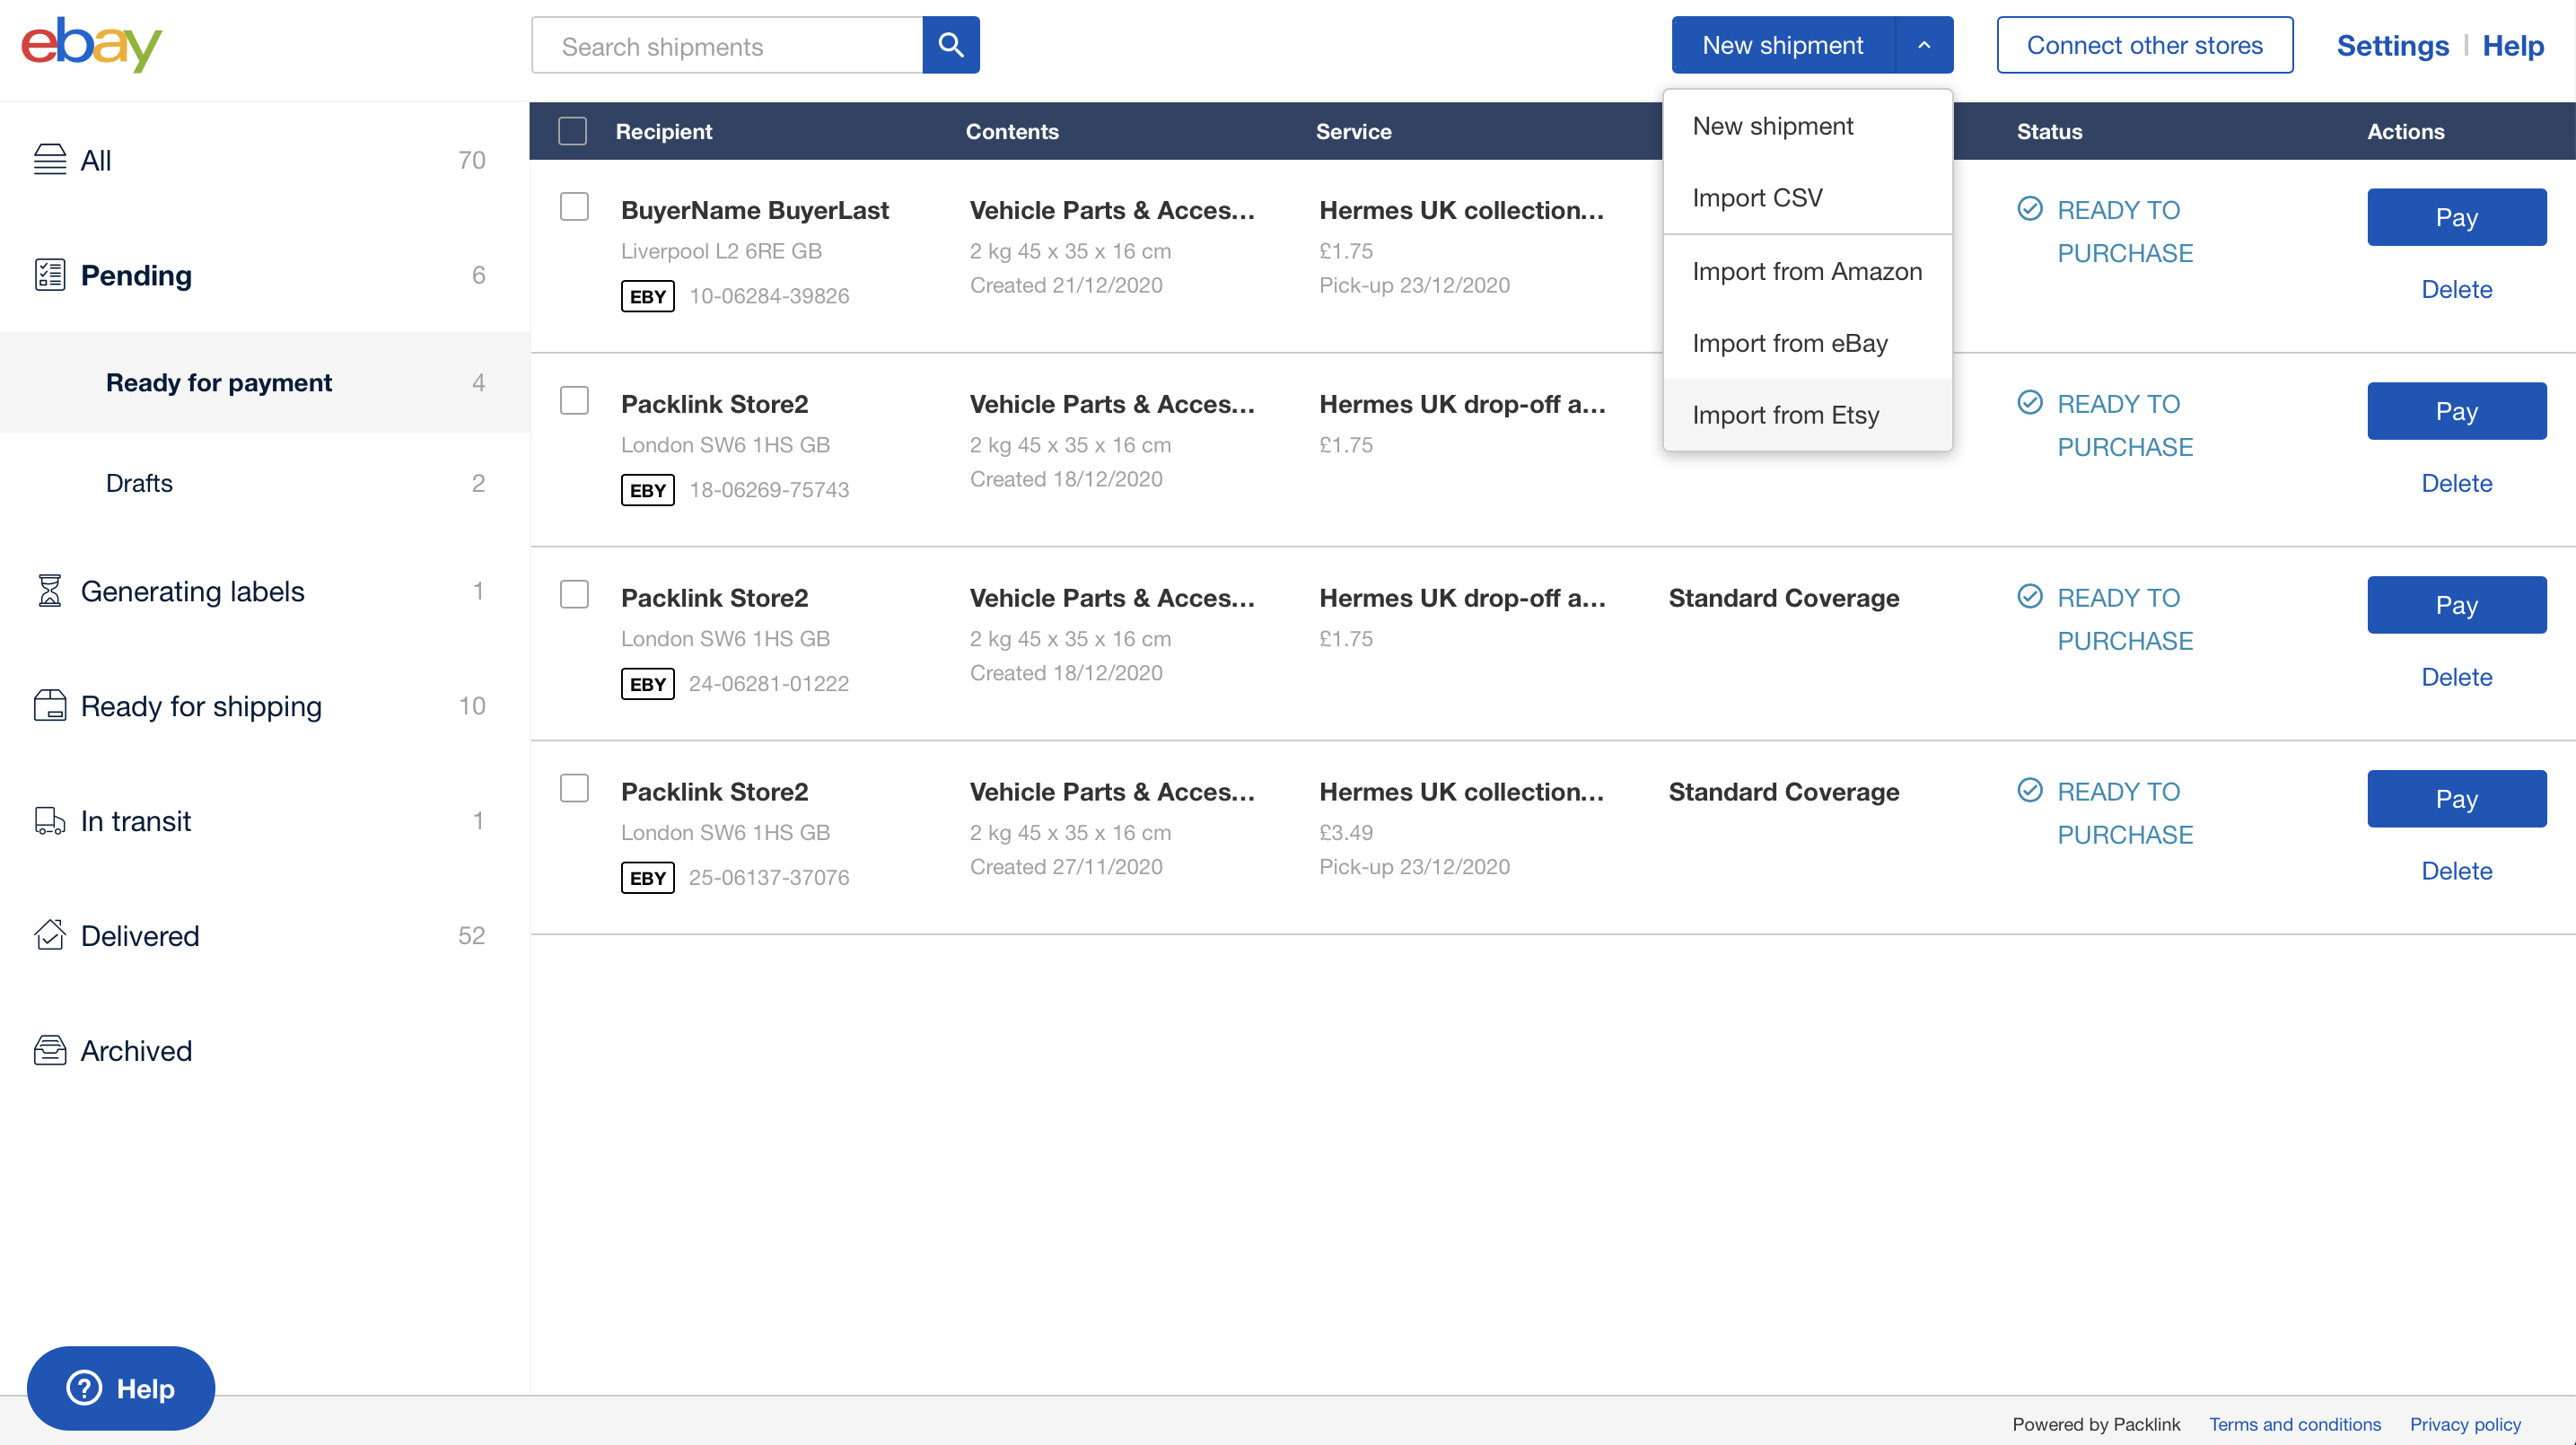Click the blue New shipment button
The image size is (2576, 1445).
click(x=1783, y=45)
